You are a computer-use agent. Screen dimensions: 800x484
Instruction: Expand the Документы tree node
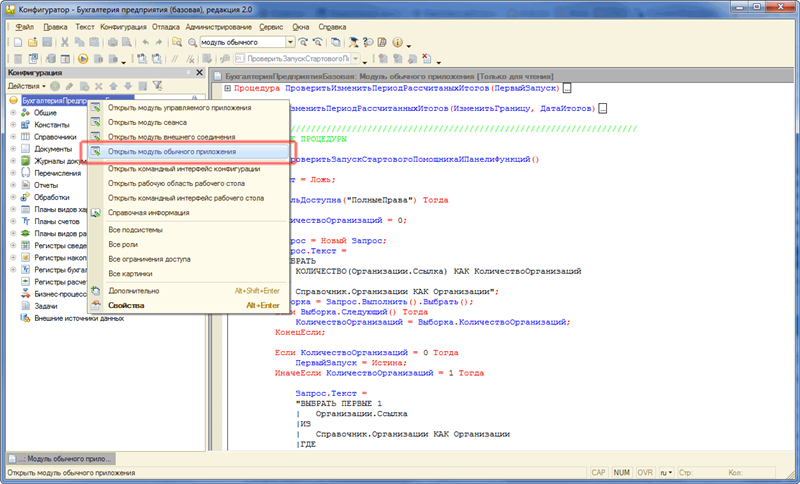click(x=13, y=149)
